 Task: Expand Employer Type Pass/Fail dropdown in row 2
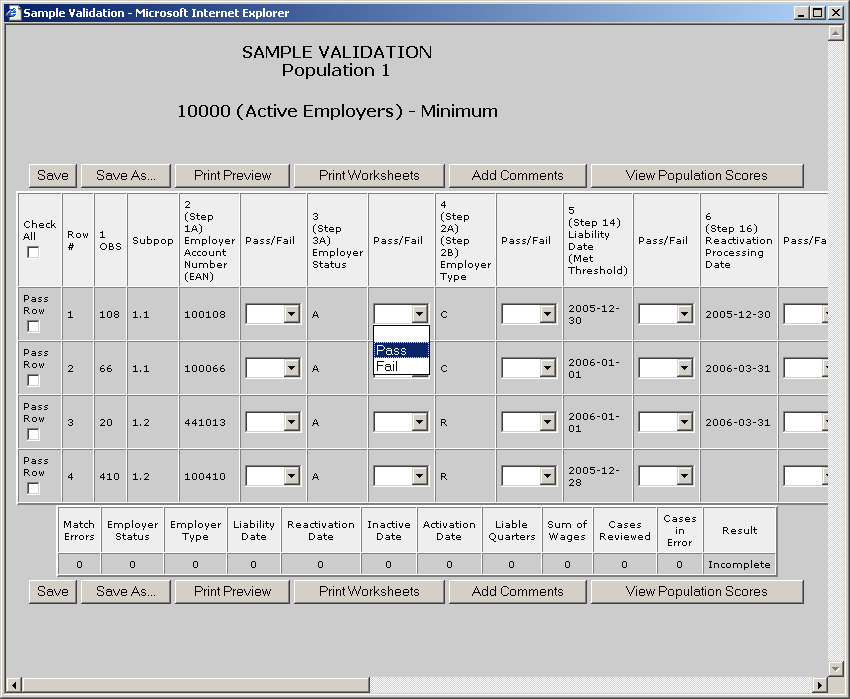(x=528, y=368)
